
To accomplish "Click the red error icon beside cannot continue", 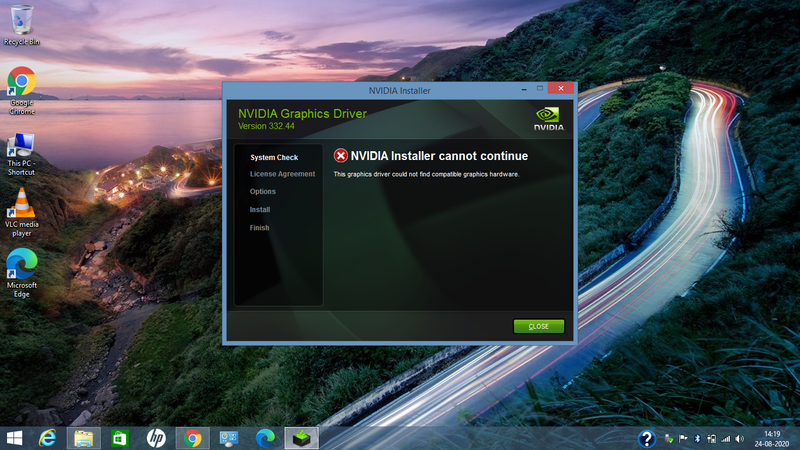I will tap(341, 156).
